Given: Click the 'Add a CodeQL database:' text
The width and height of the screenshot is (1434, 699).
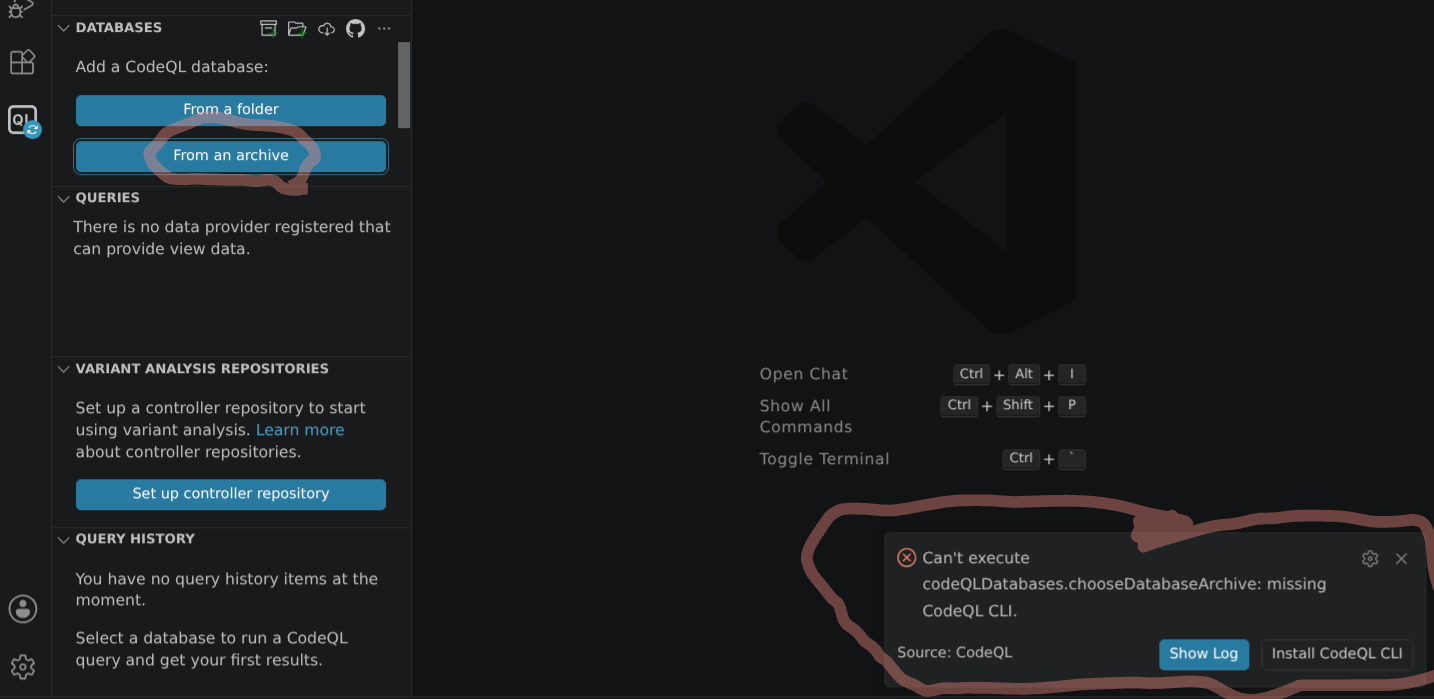Looking at the screenshot, I should tap(172, 67).
